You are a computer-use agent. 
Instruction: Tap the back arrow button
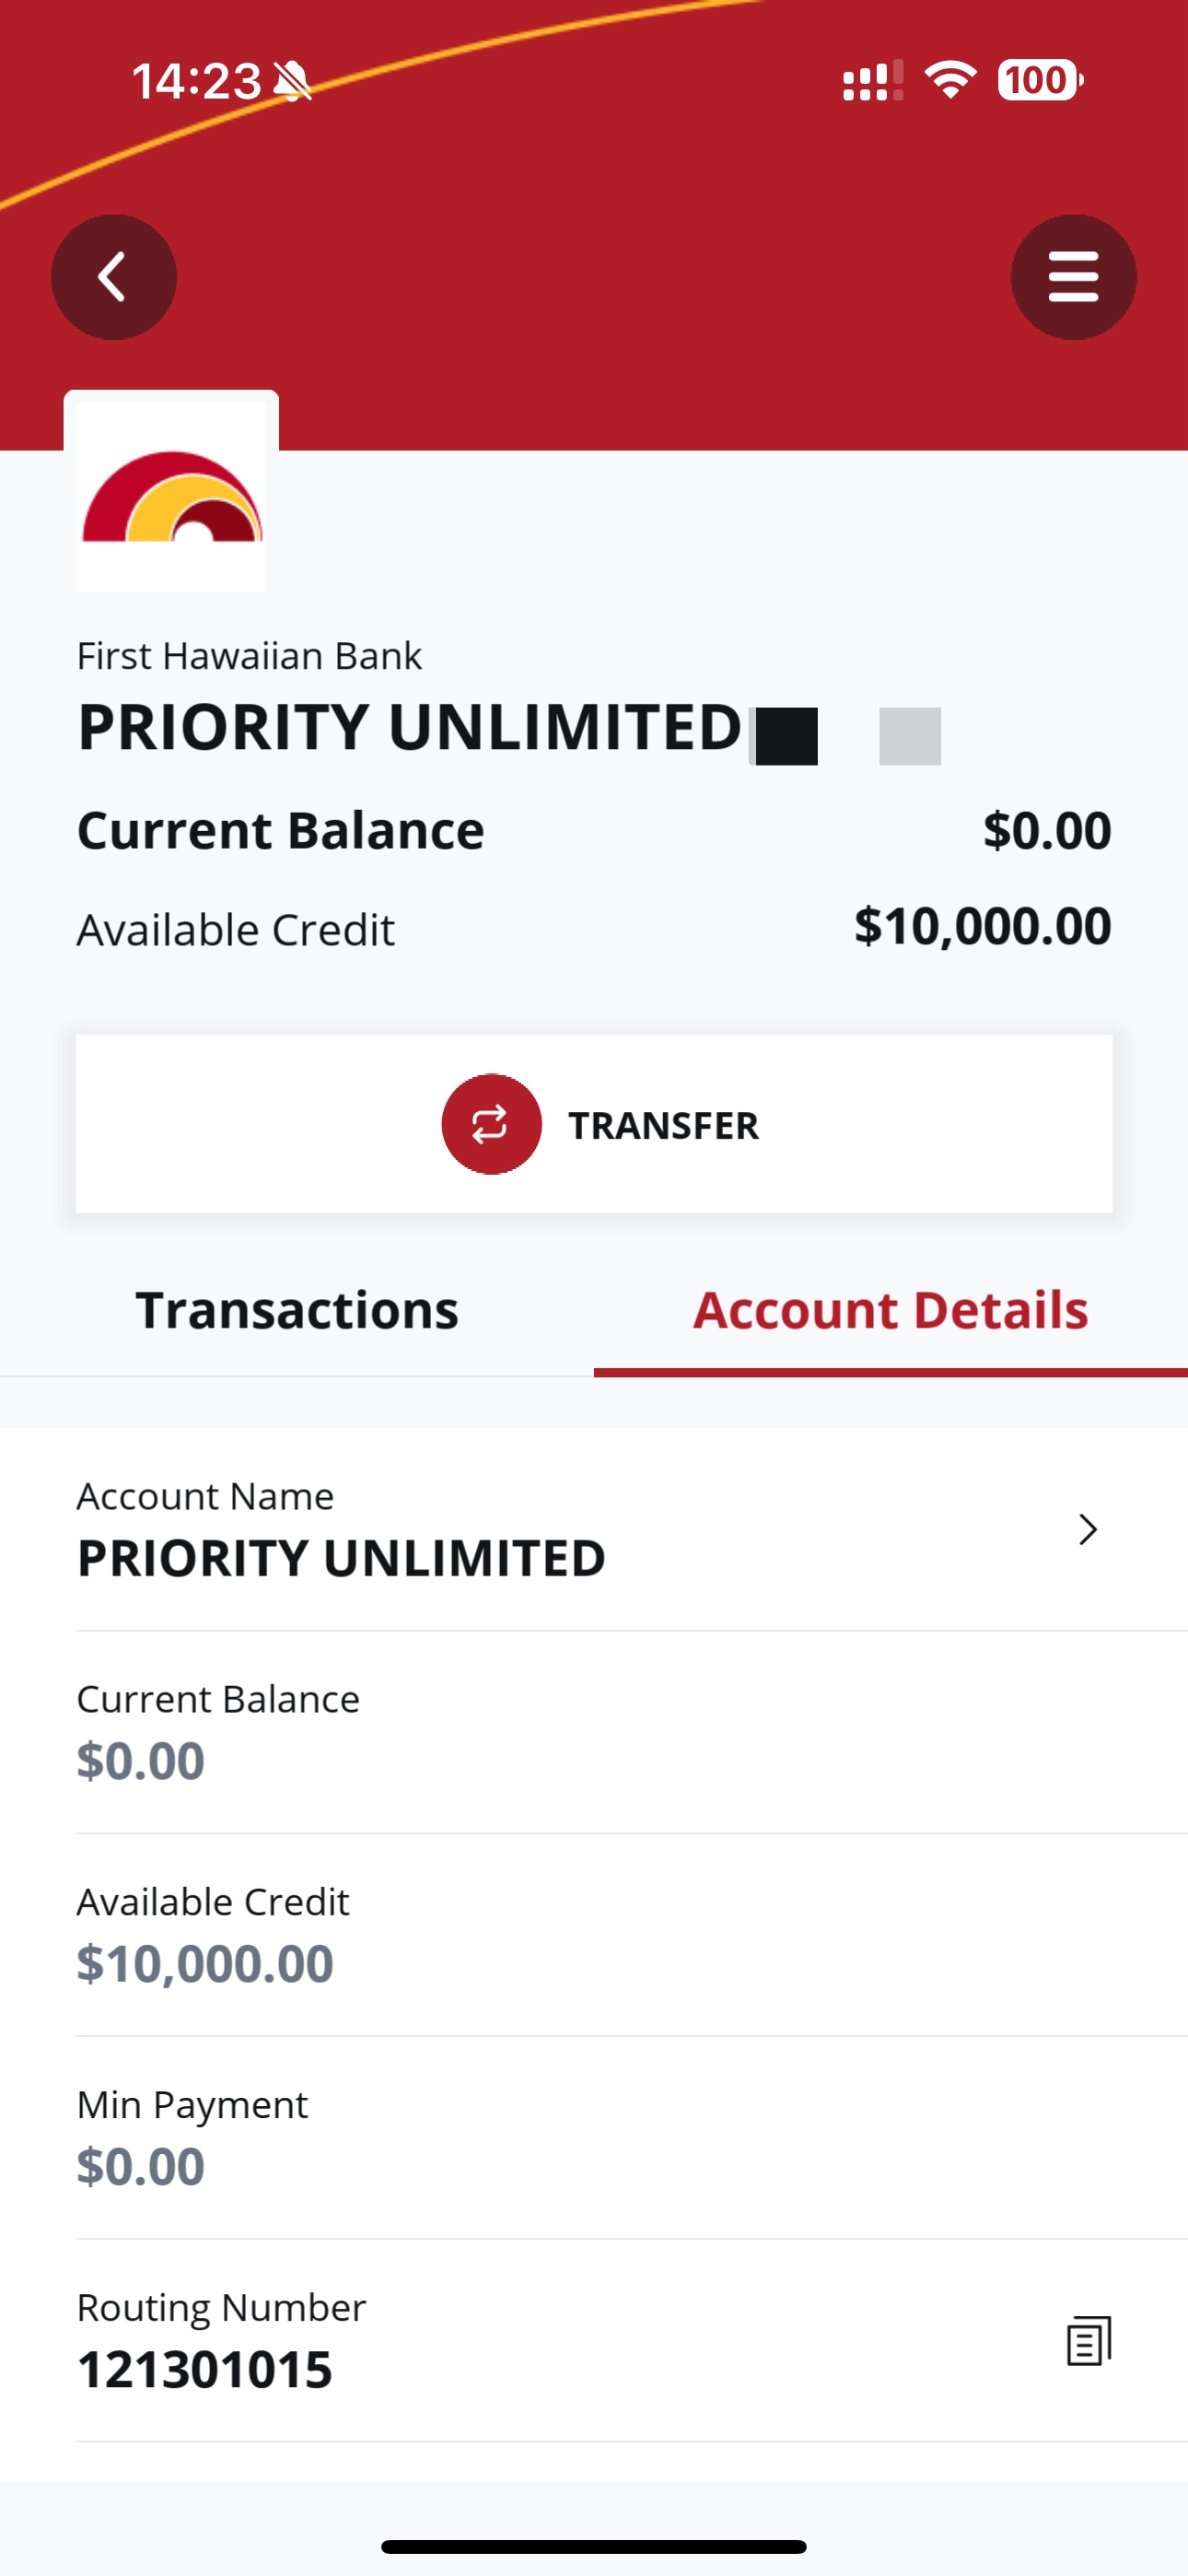(x=114, y=277)
